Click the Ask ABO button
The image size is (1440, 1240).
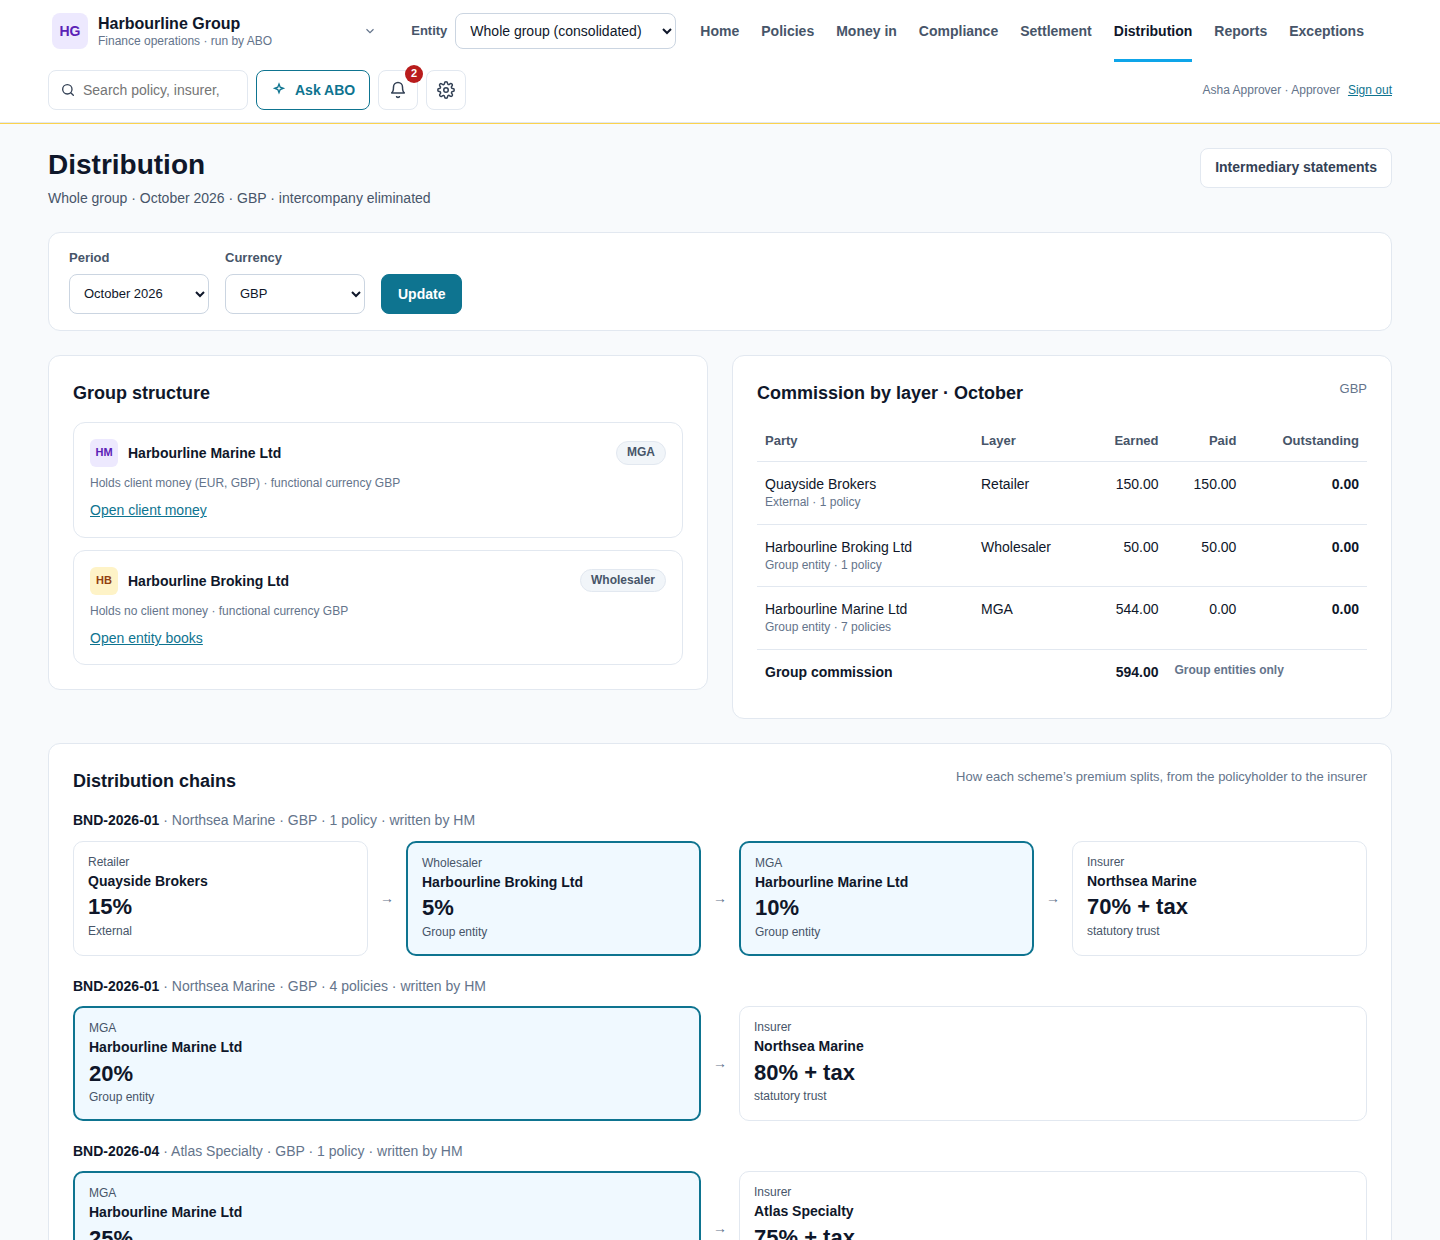pyautogui.click(x=313, y=90)
